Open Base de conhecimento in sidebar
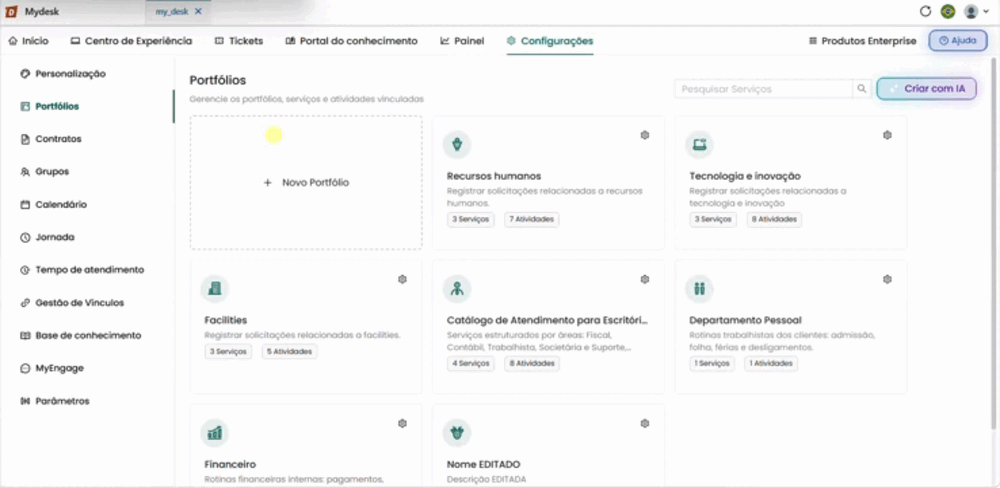 coord(80,336)
